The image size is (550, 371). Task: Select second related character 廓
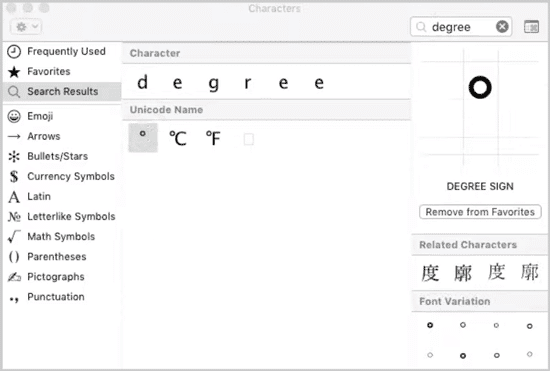pyautogui.click(x=463, y=273)
